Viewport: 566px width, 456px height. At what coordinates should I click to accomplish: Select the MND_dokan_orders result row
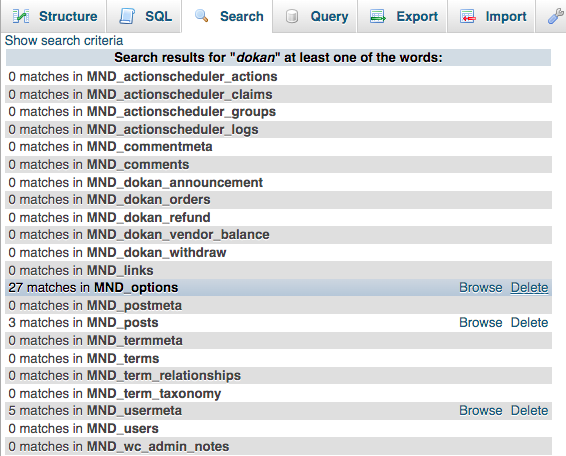[x=278, y=200]
